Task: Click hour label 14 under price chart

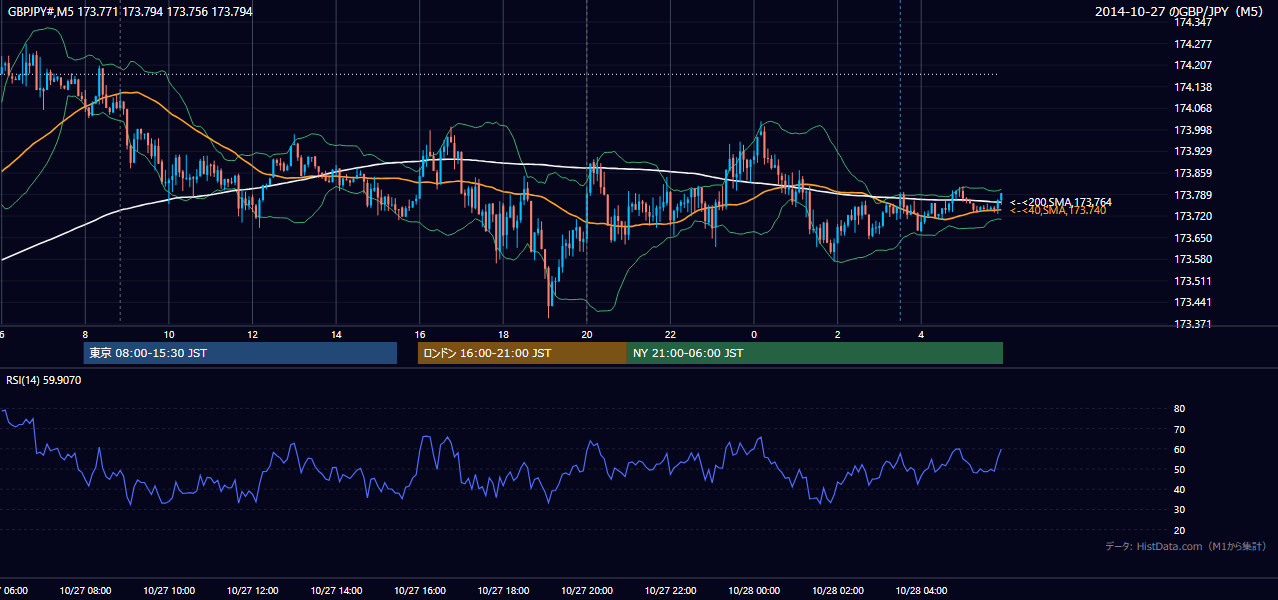Action: tap(336, 334)
